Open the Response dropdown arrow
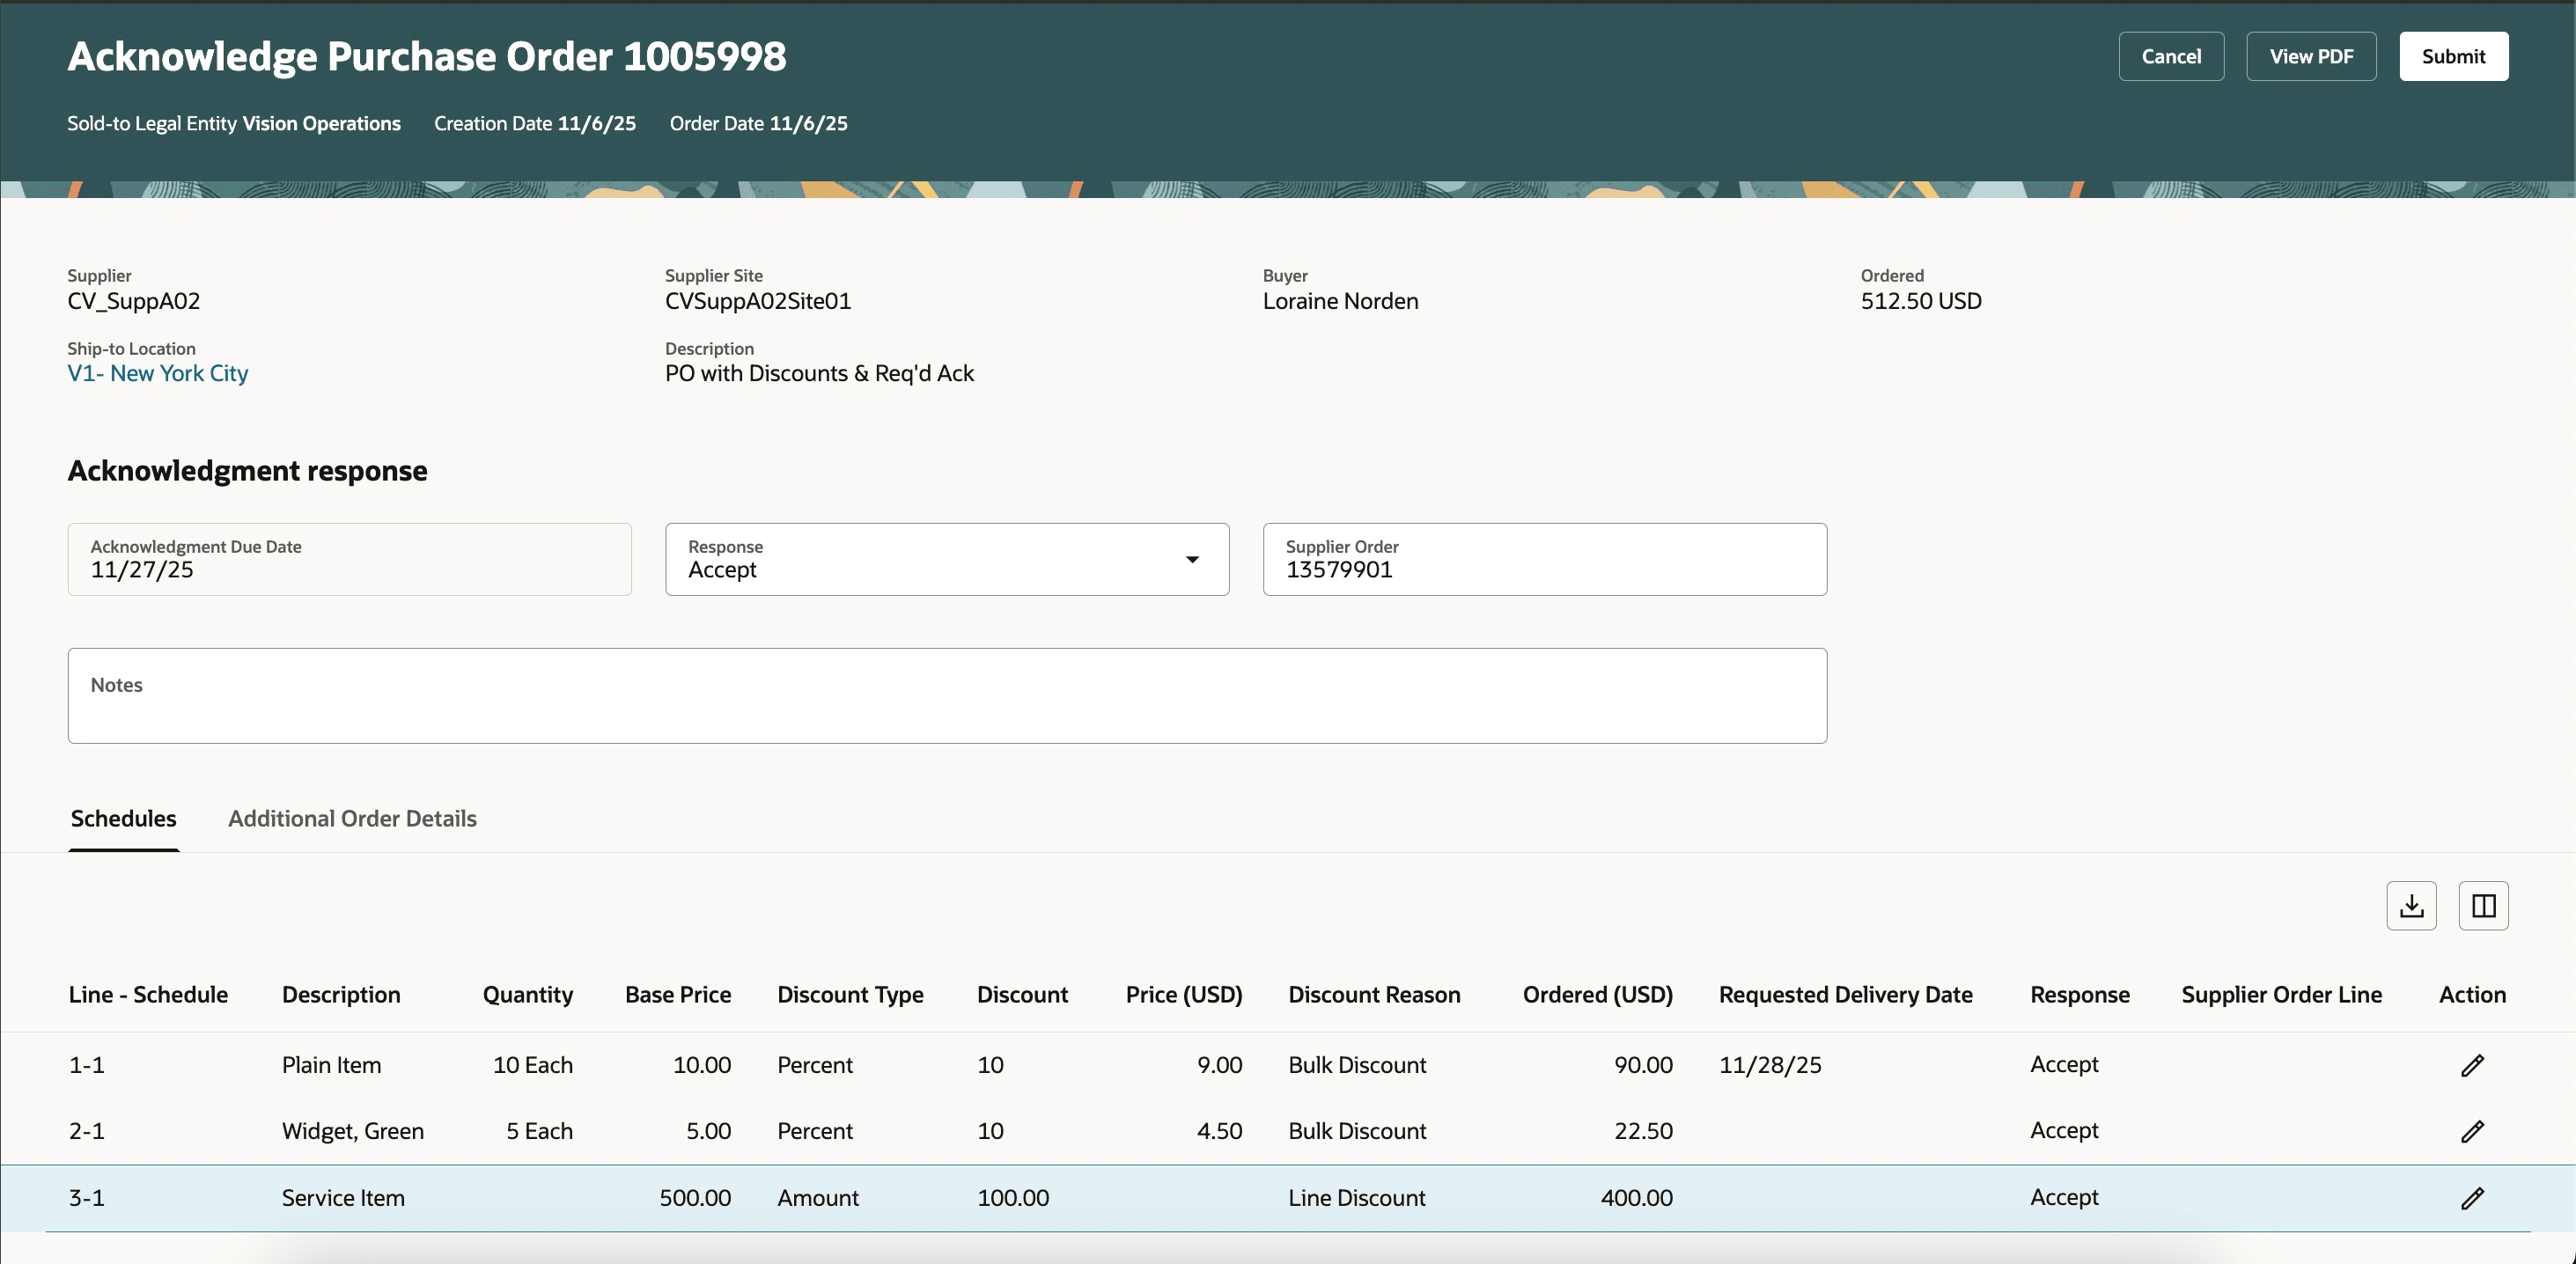Viewport: 2576px width, 1264px height. coord(1192,559)
